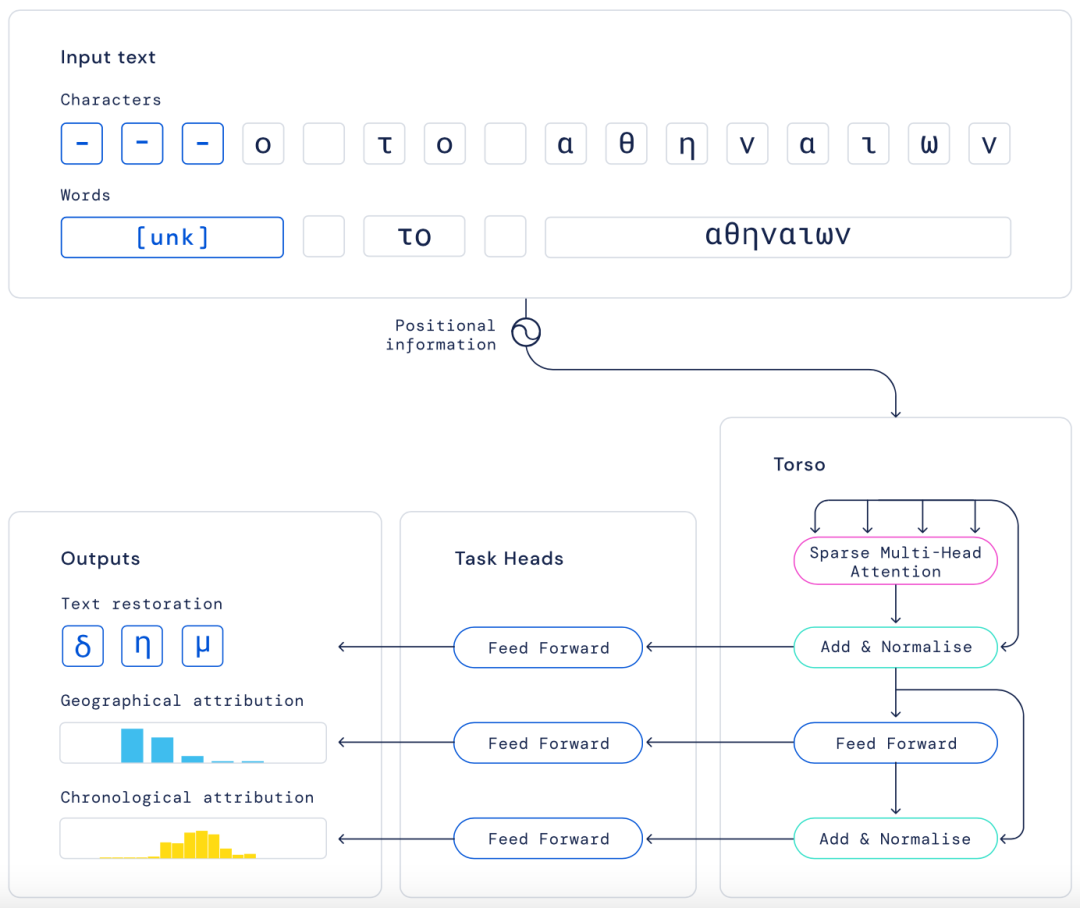The height and width of the screenshot is (908, 1080).
Task: Select the restored μ output character
Action: [x=202, y=646]
